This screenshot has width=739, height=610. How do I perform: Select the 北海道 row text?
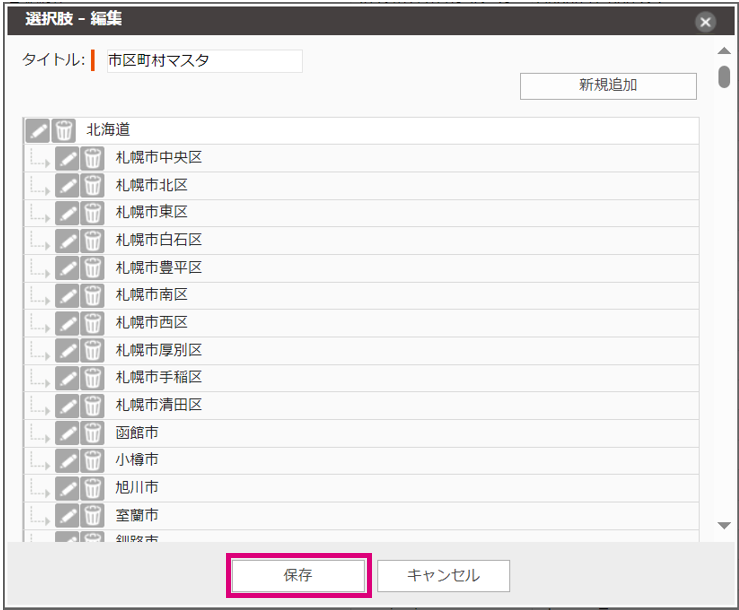pyautogui.click(x=108, y=130)
